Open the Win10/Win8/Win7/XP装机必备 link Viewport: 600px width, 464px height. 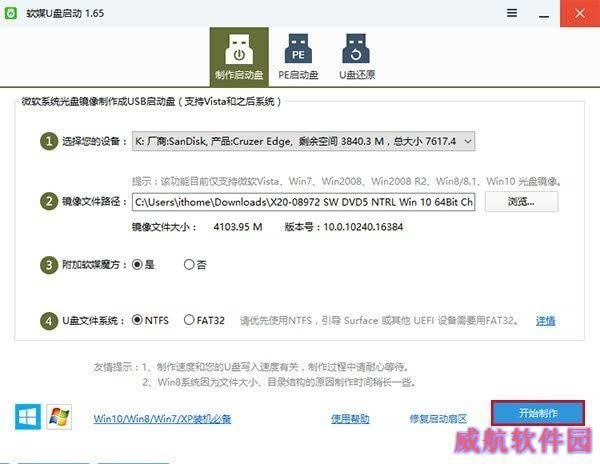(162, 419)
